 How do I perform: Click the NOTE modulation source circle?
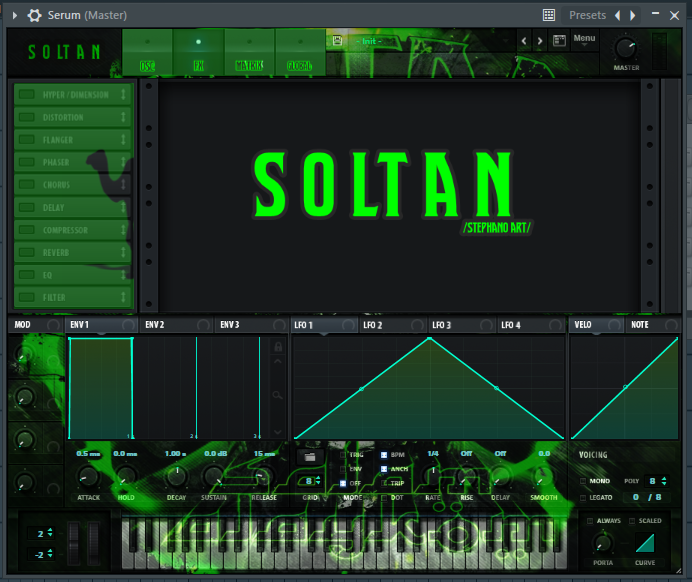tap(671, 325)
